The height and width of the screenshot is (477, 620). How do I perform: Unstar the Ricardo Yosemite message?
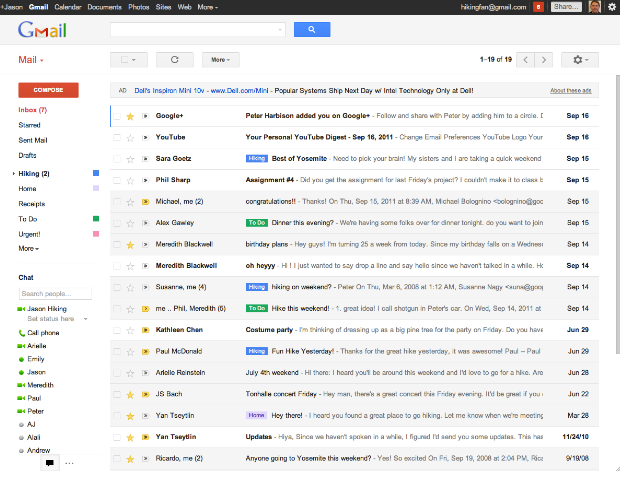(x=130, y=459)
